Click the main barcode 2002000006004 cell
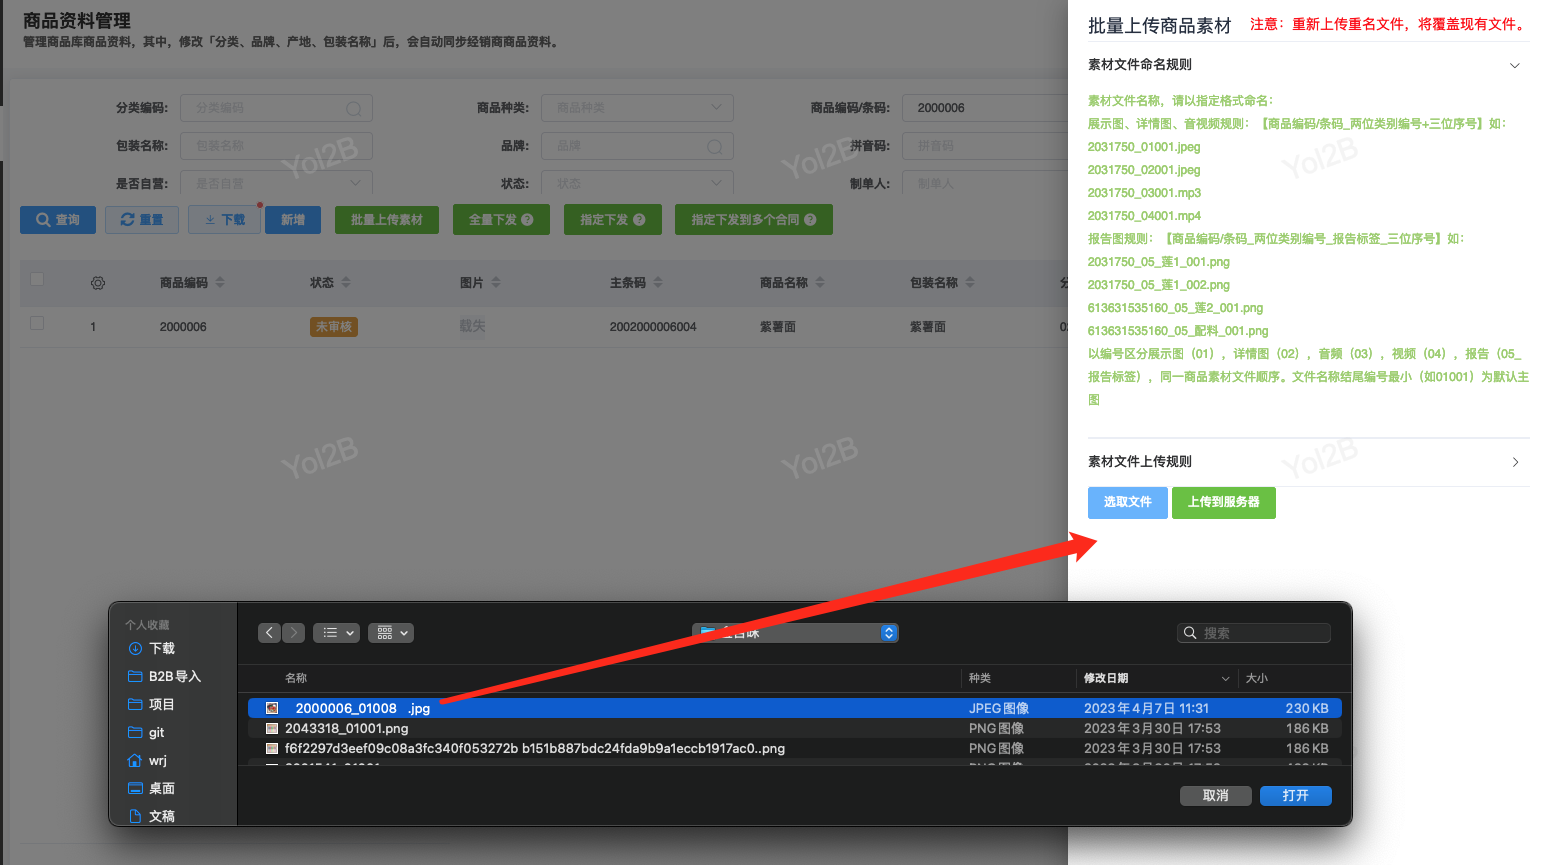This screenshot has height=865, width=1548. pos(653,327)
